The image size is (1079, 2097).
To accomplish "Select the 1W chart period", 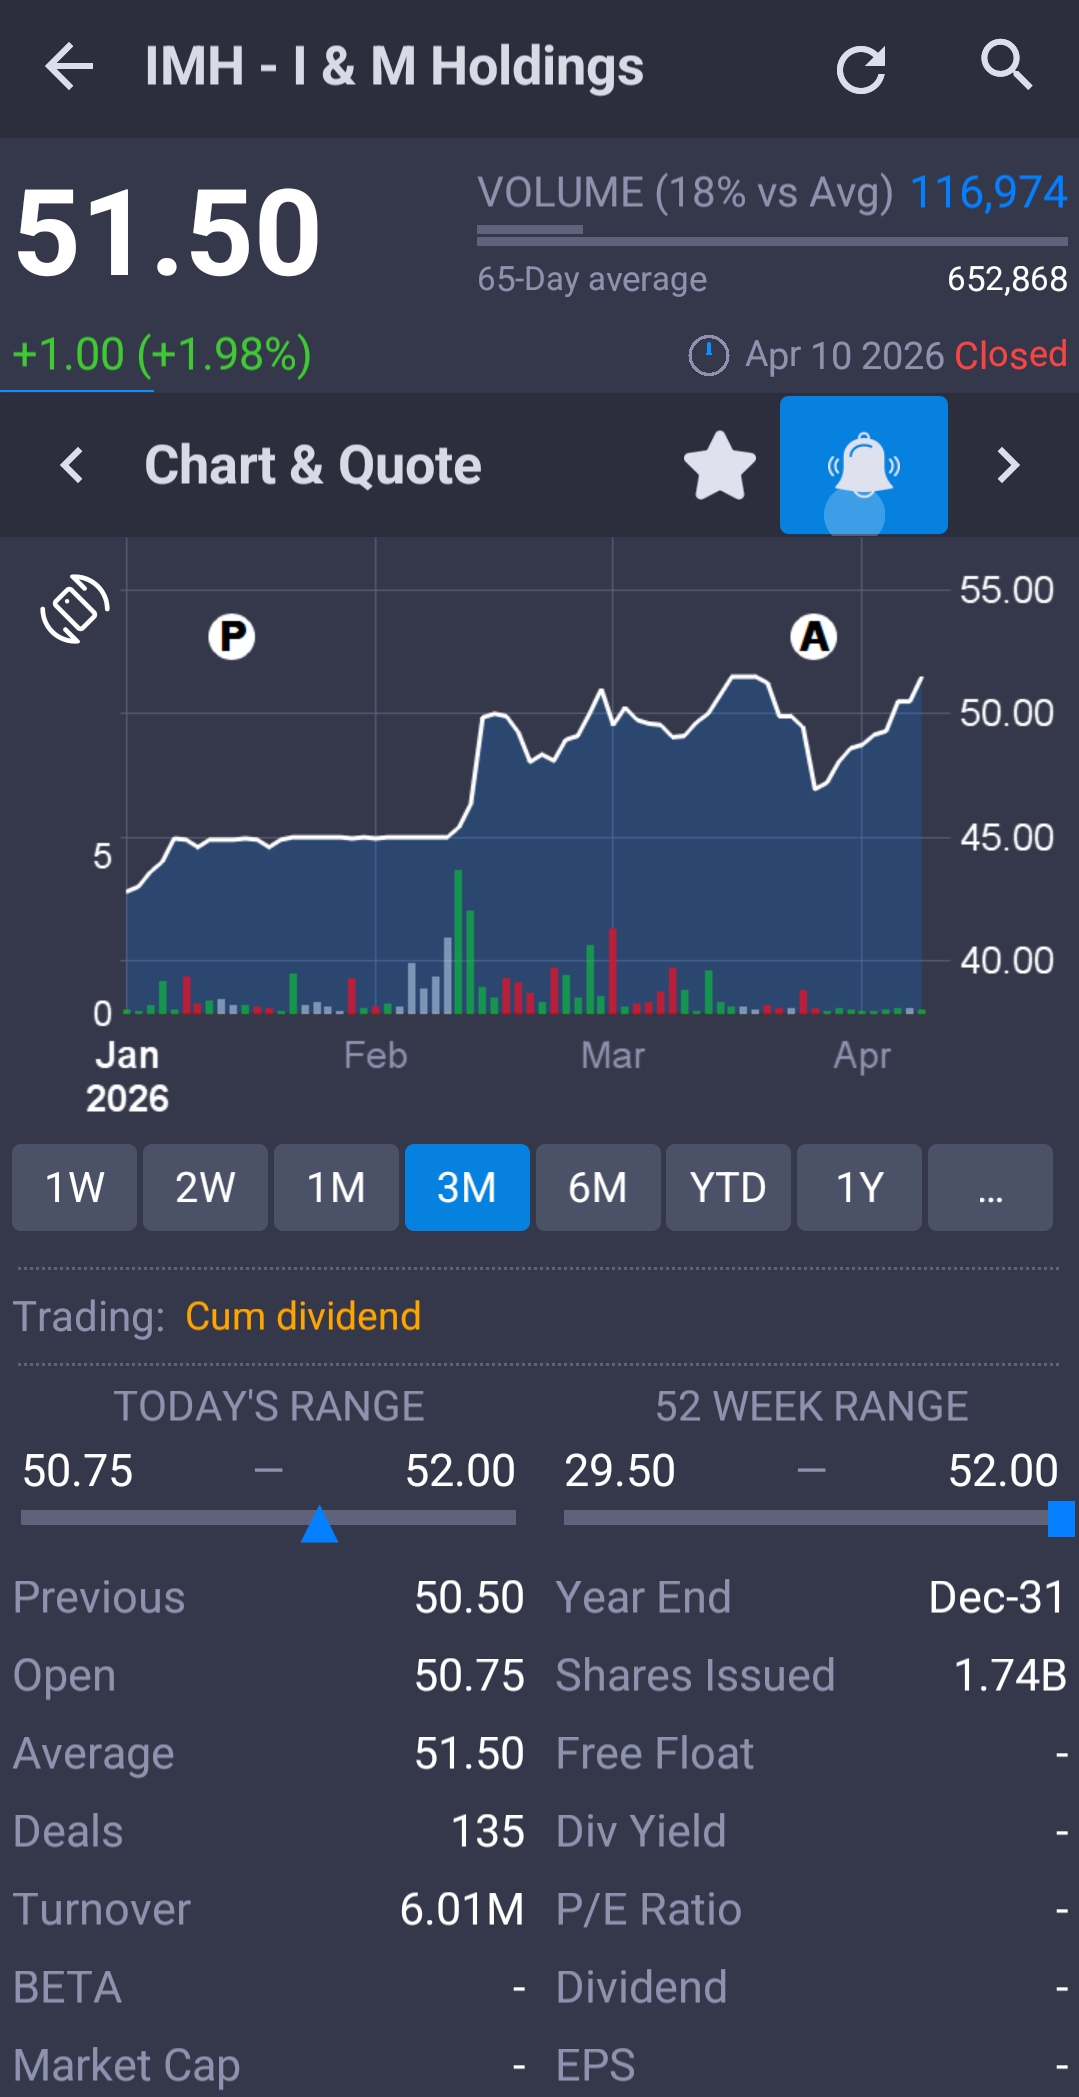I will pos(74,1187).
